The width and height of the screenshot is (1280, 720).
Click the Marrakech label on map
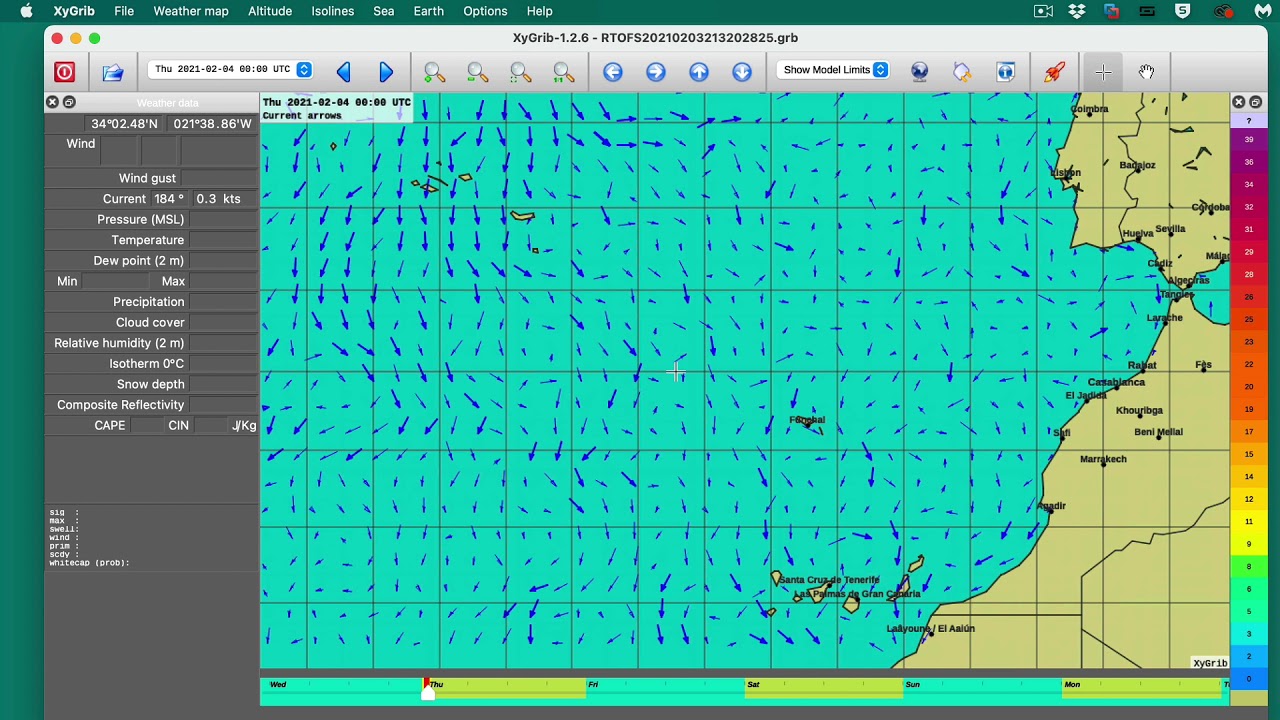pyautogui.click(x=1103, y=459)
